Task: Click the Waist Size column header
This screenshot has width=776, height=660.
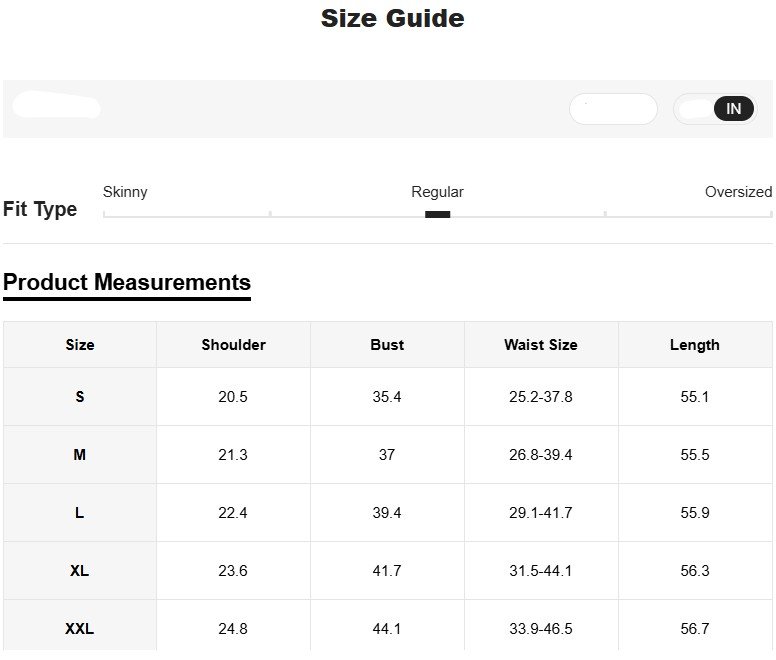Action: coord(541,345)
